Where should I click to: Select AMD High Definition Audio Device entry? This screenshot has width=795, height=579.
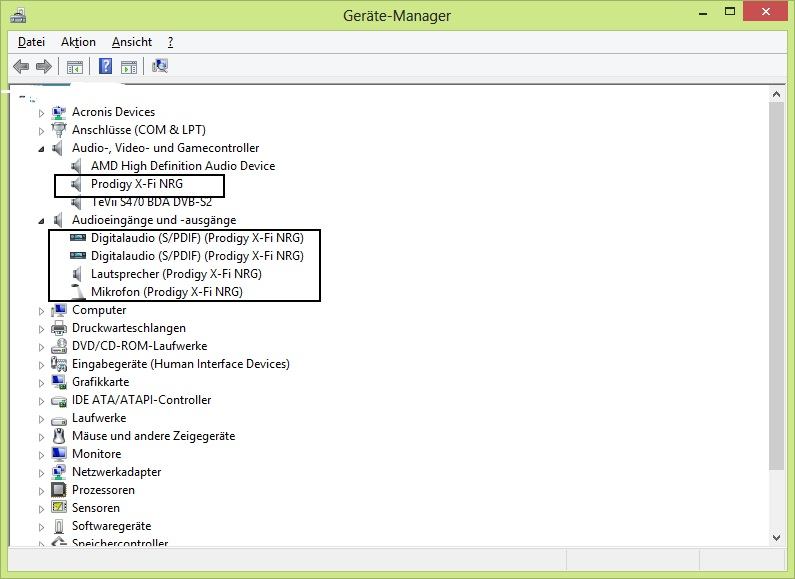[183, 166]
